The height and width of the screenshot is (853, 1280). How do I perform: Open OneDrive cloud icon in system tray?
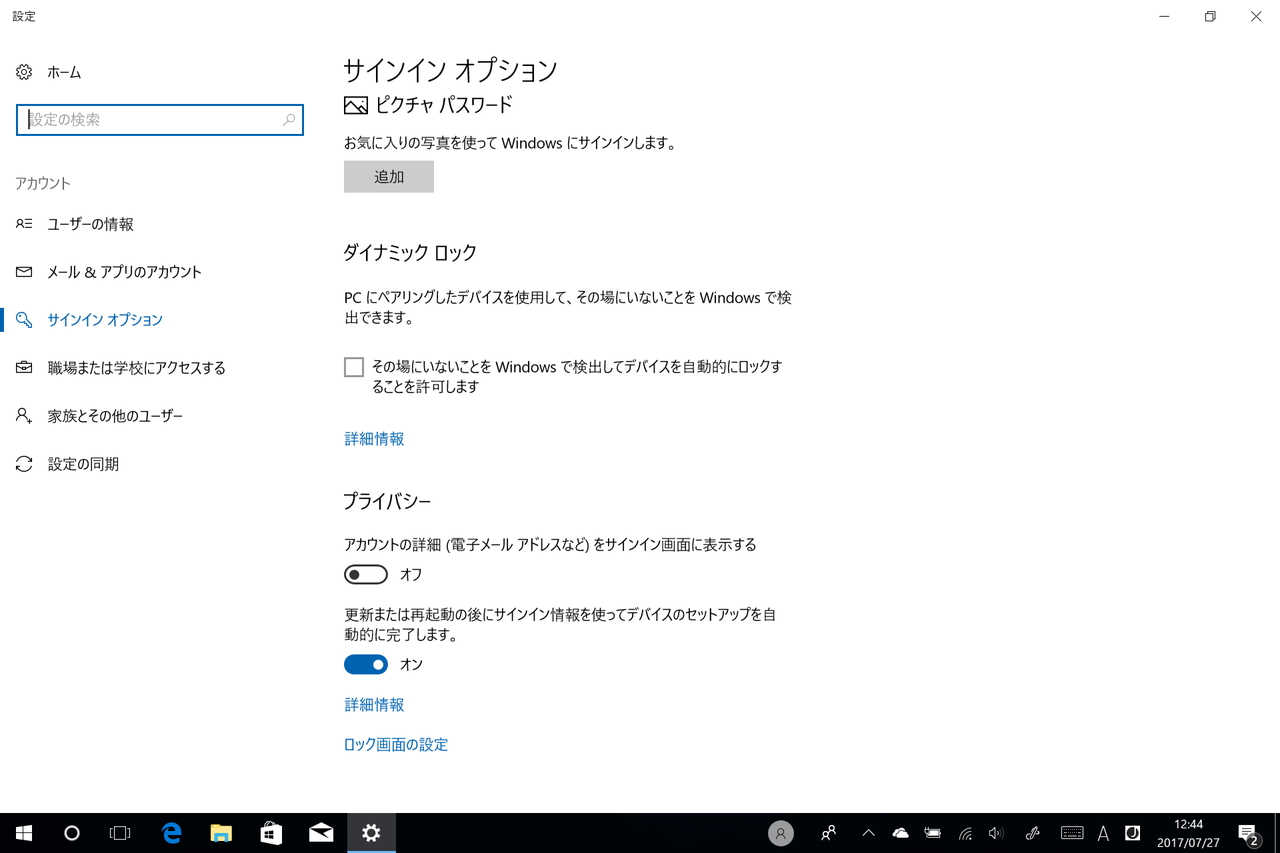[x=900, y=832]
